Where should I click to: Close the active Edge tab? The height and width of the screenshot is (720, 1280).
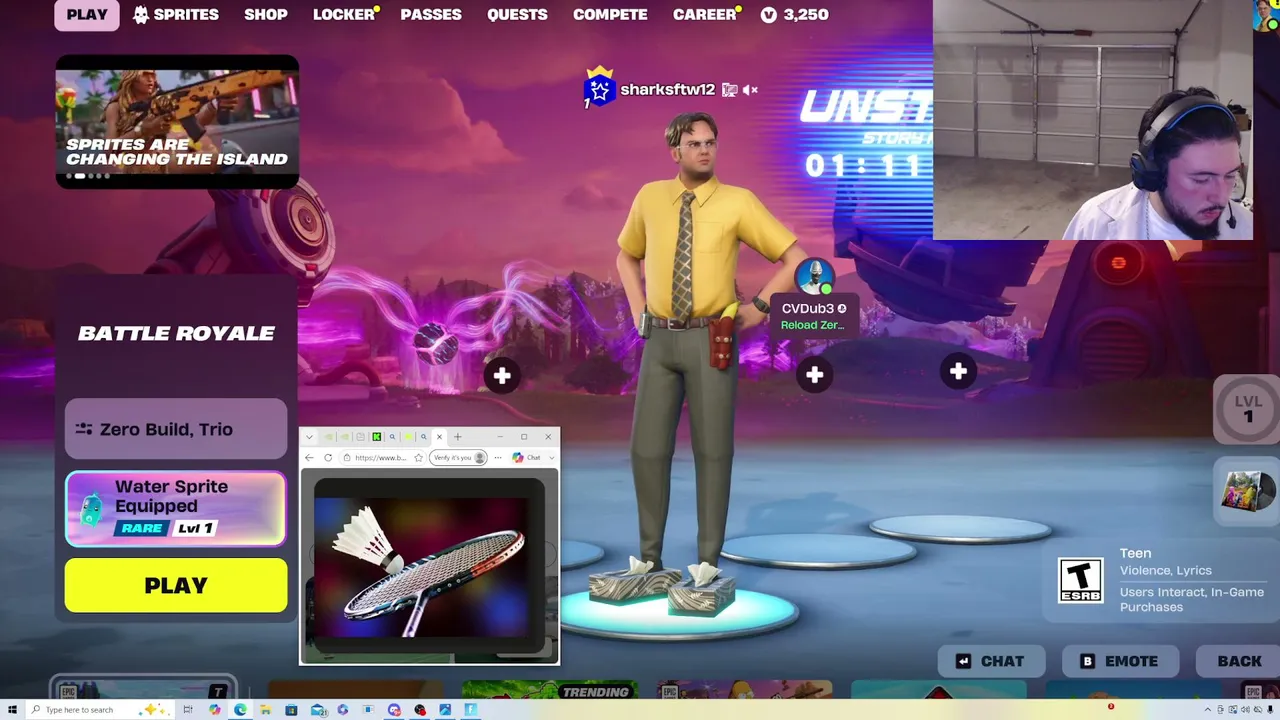[439, 437]
